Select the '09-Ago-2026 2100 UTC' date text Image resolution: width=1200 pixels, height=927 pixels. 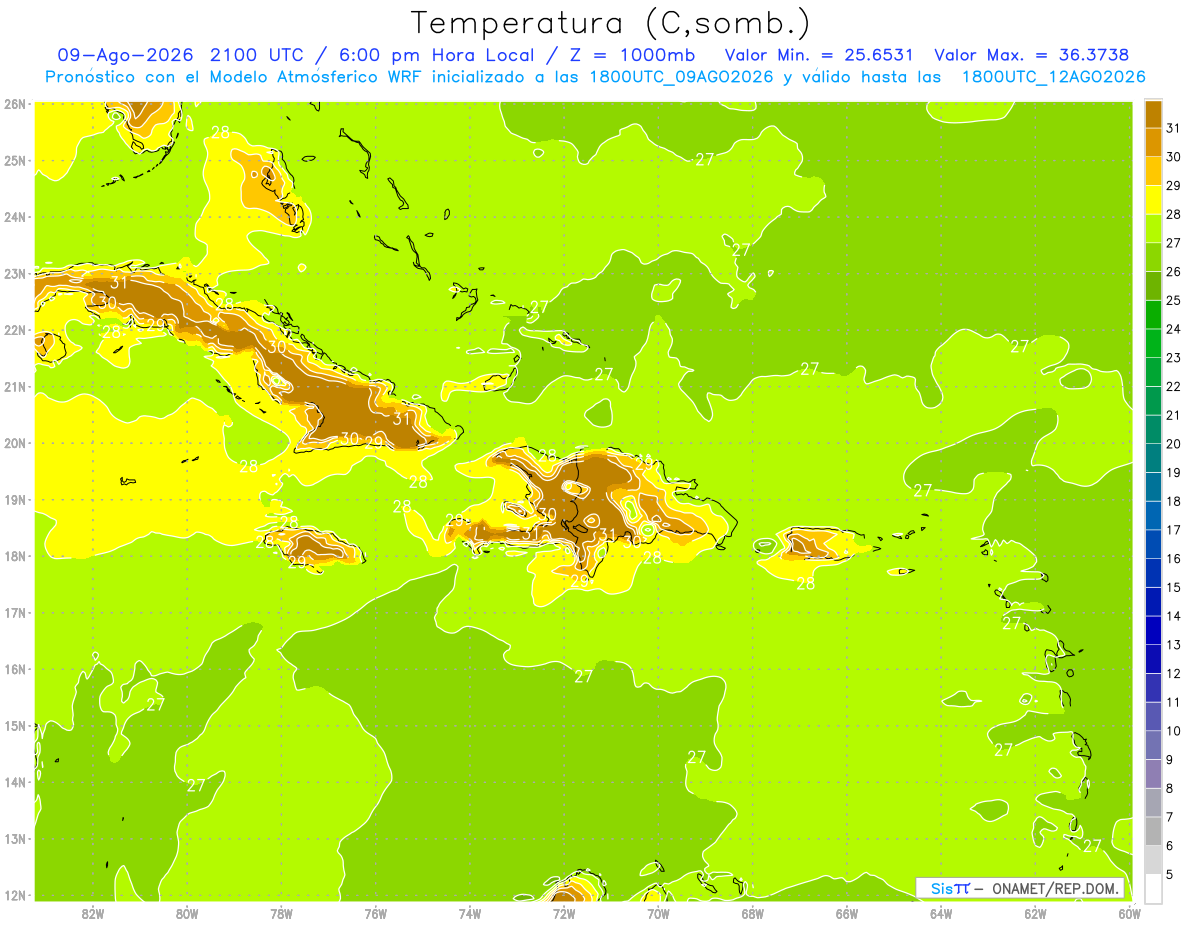coord(183,55)
